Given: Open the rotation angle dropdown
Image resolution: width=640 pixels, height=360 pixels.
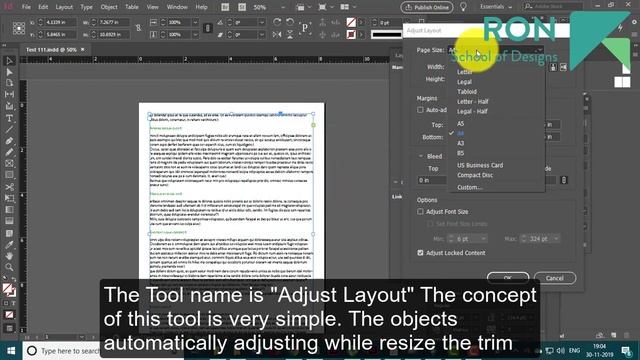Looking at the screenshot, I should (262, 22).
